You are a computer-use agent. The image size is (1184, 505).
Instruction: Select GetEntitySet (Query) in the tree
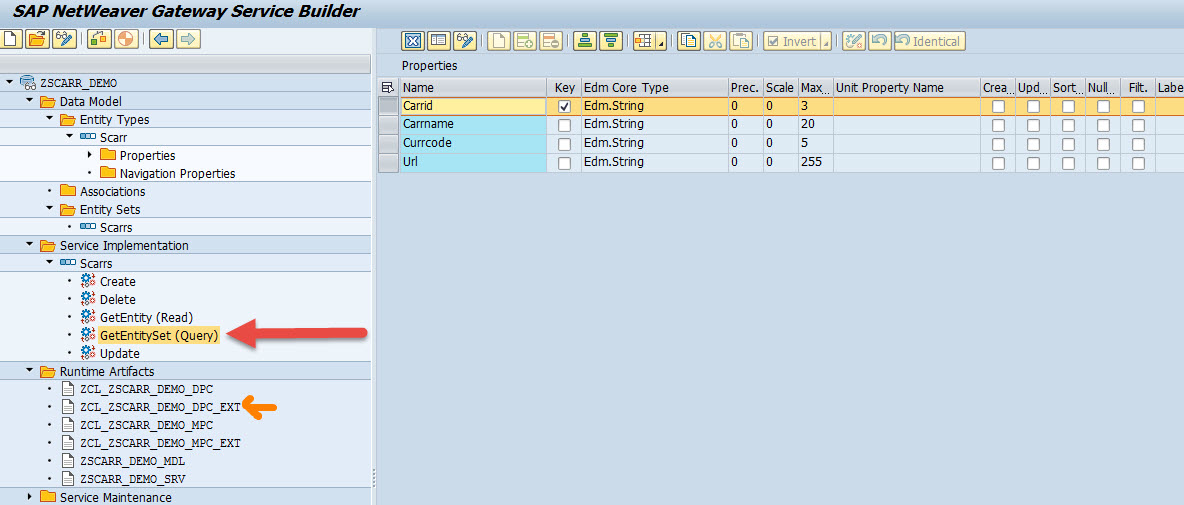coord(159,335)
